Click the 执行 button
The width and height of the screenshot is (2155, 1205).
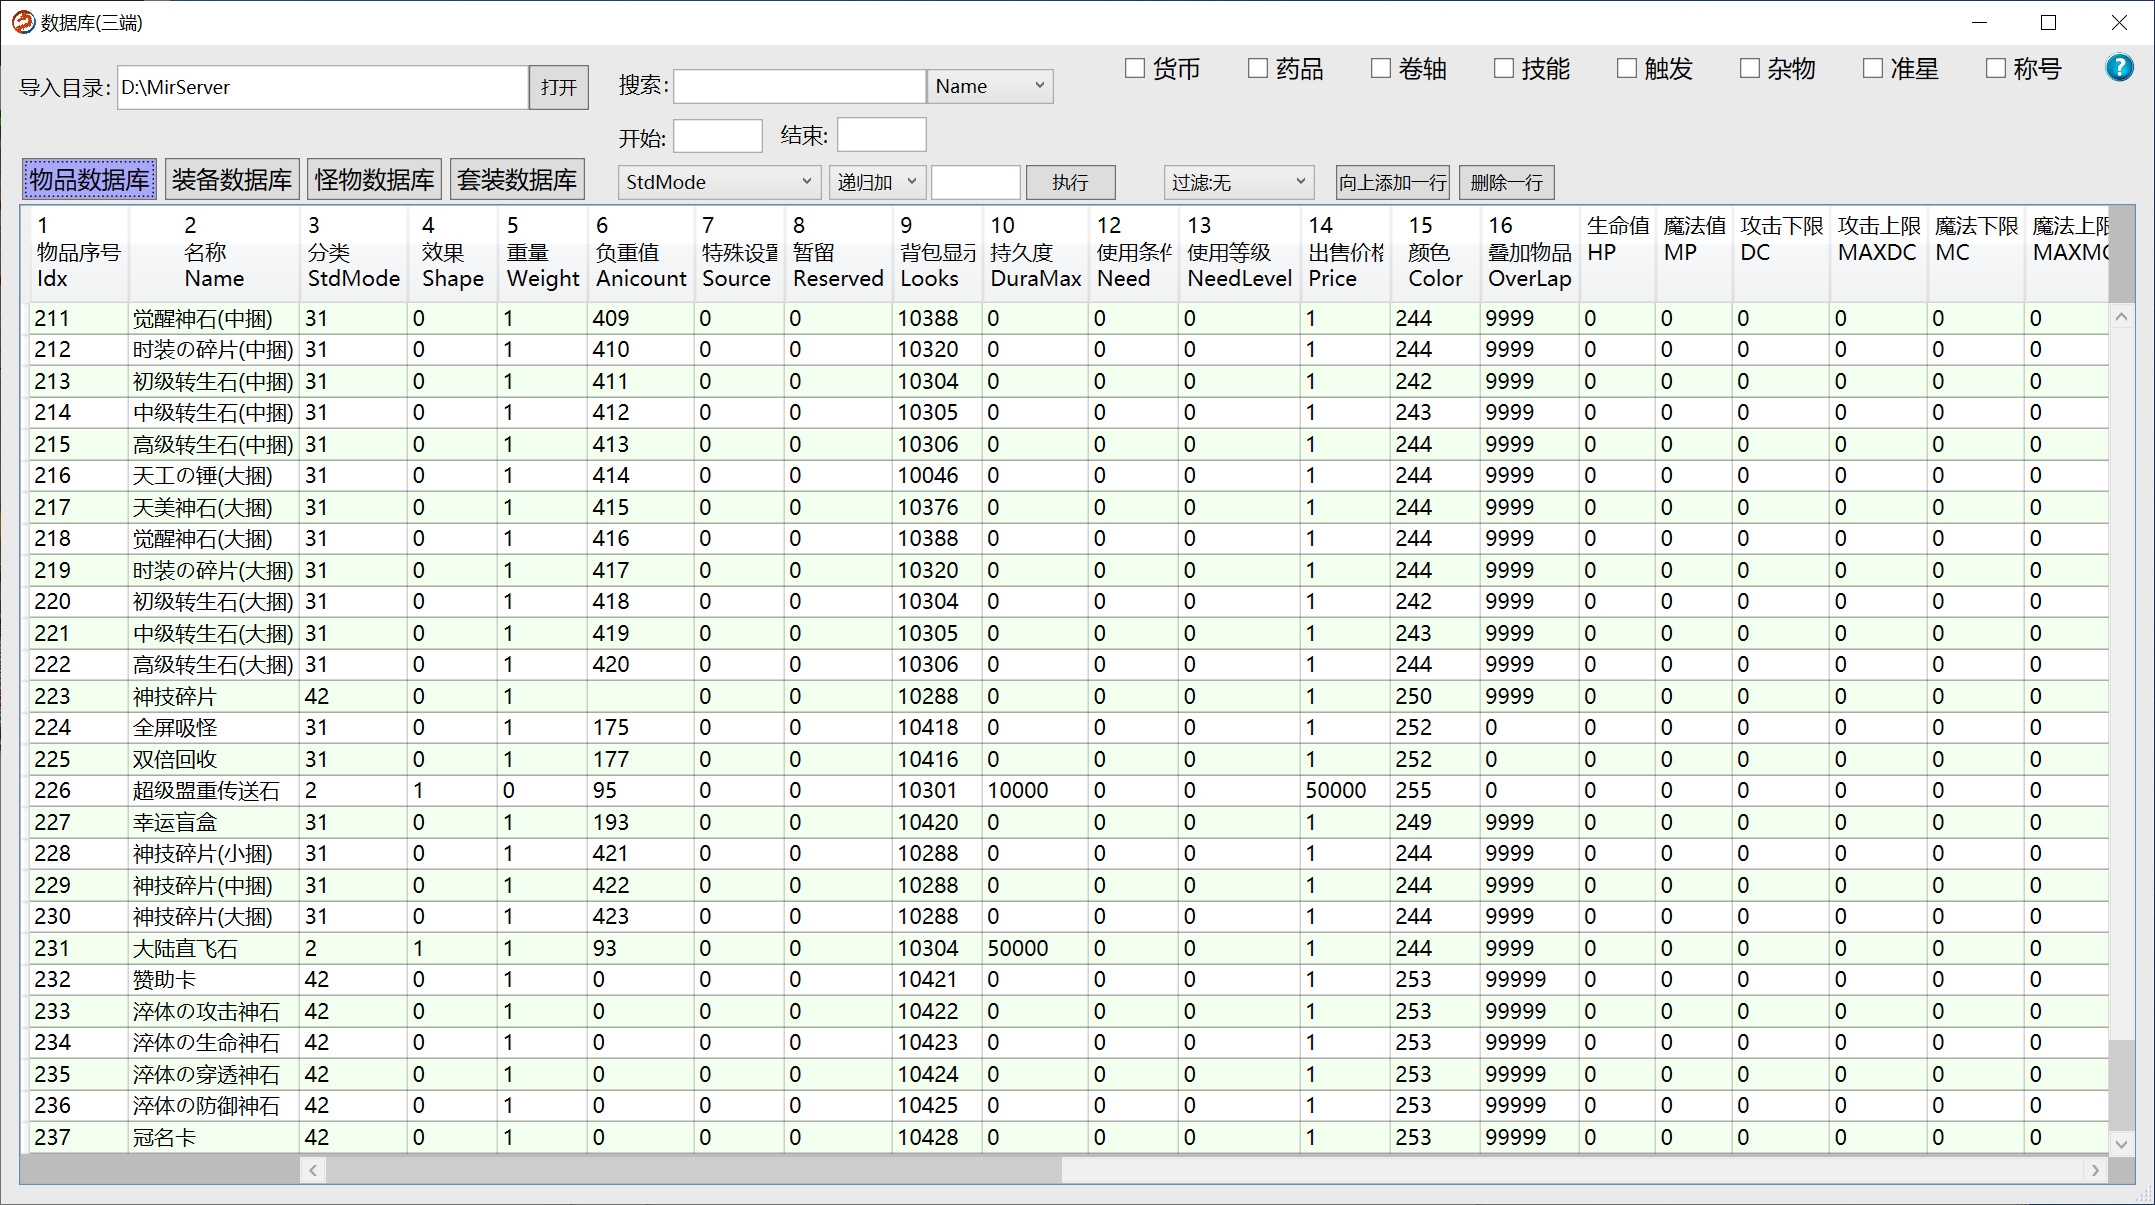tap(1070, 182)
